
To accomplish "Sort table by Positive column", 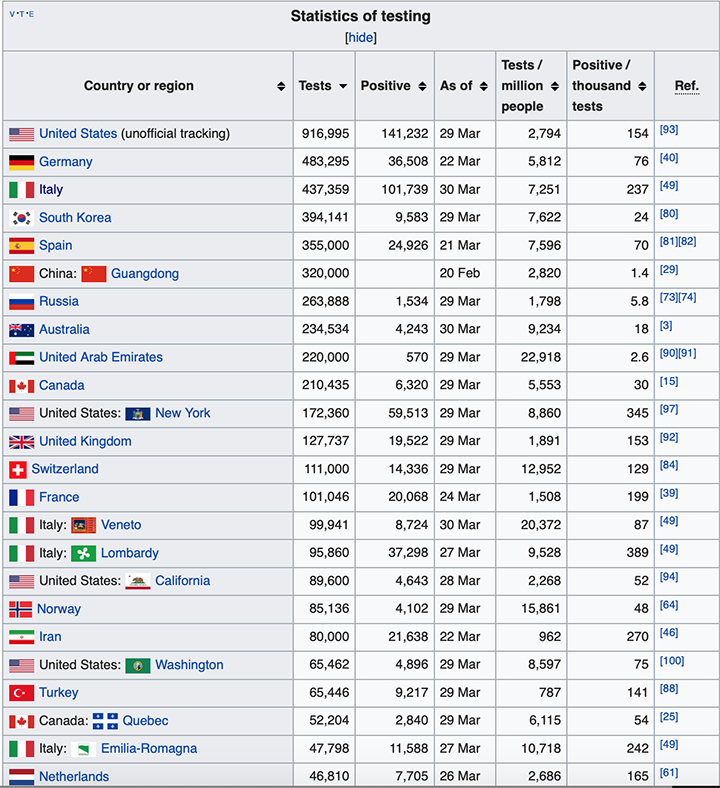I will tap(422, 86).
